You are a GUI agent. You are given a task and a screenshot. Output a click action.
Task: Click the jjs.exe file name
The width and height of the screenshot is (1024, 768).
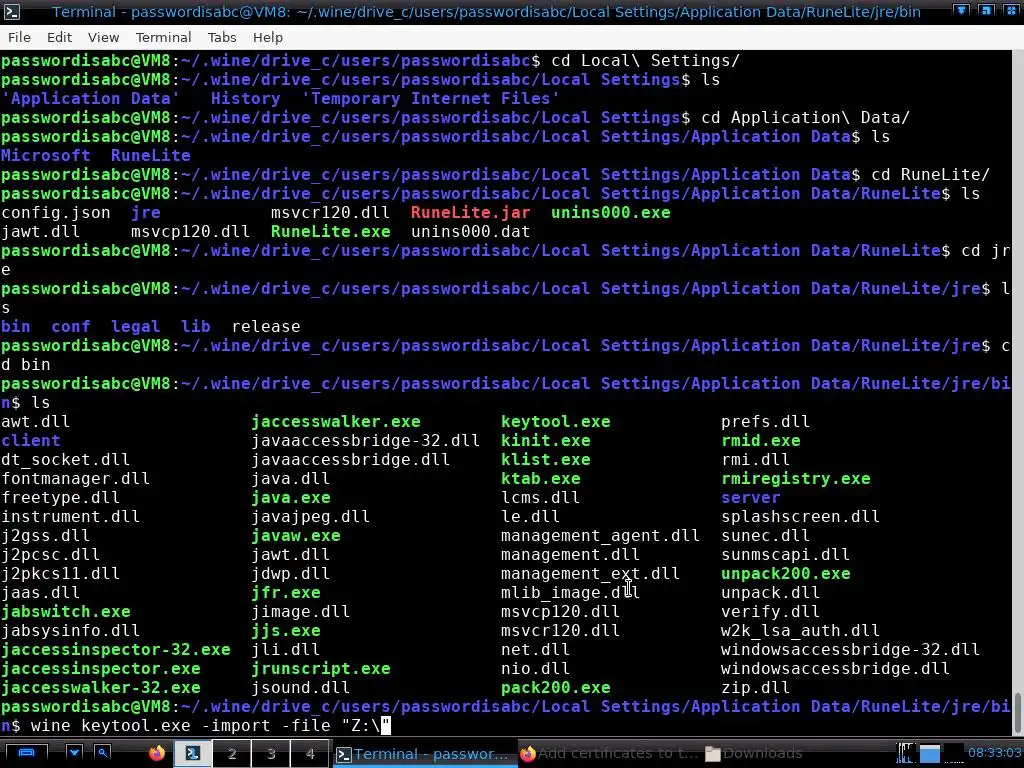pyautogui.click(x=286, y=631)
